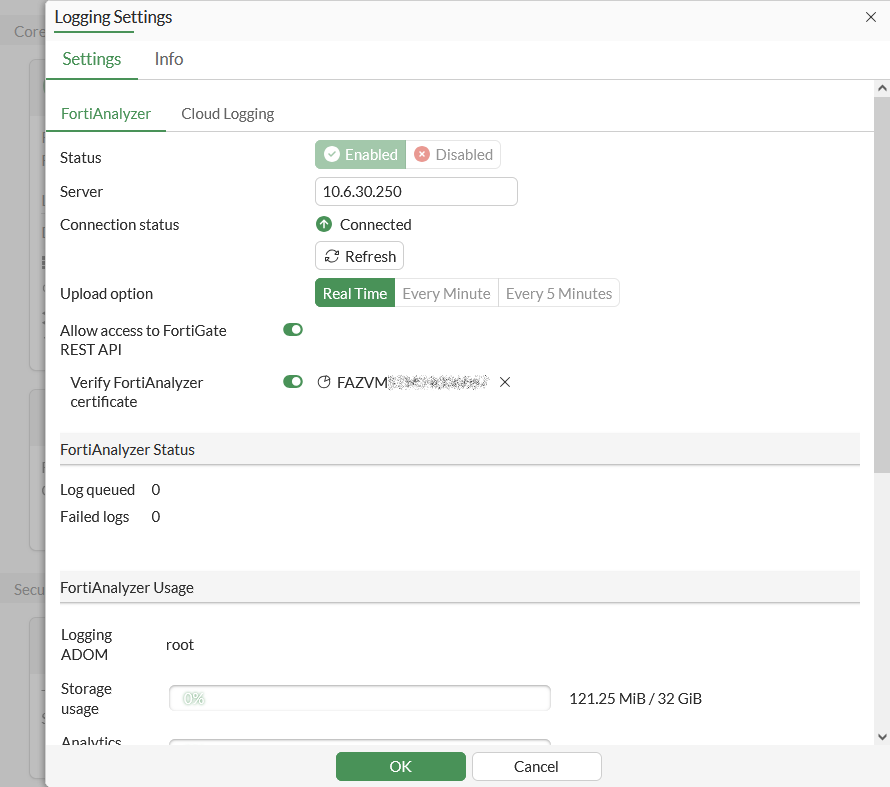Set upload option to Every 5 Minutes
Image resolution: width=890 pixels, height=787 pixels.
coord(559,293)
